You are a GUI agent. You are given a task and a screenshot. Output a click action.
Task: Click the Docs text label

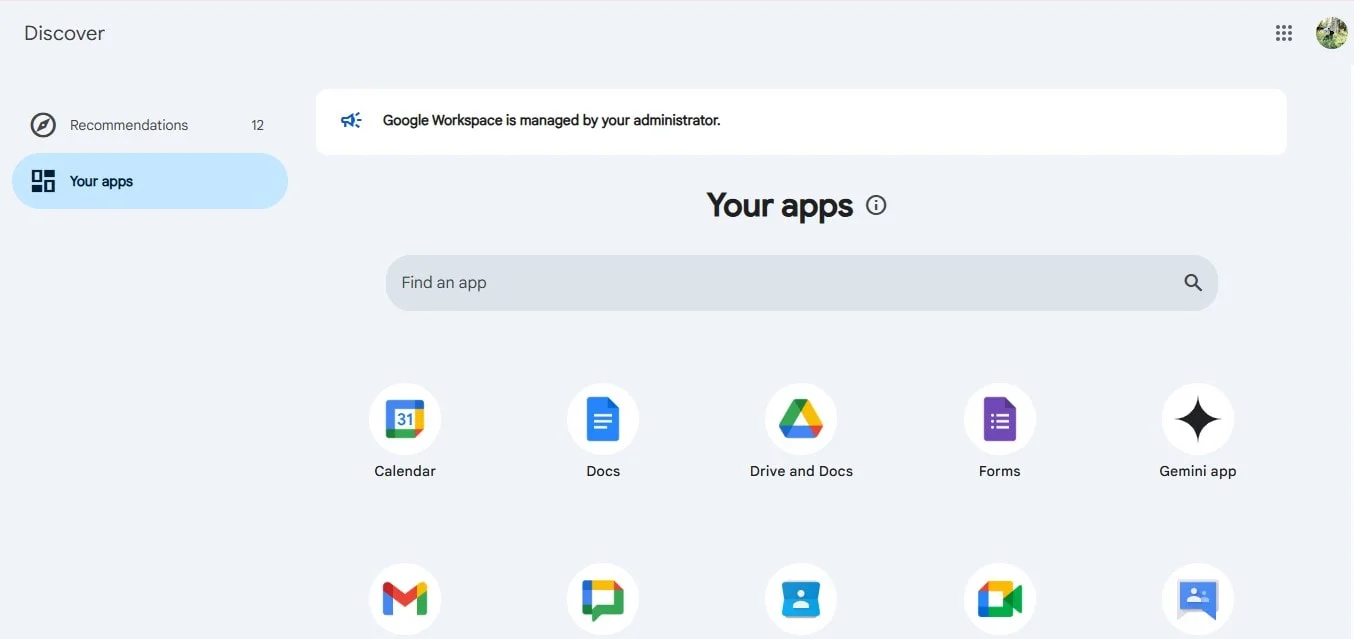coord(603,471)
